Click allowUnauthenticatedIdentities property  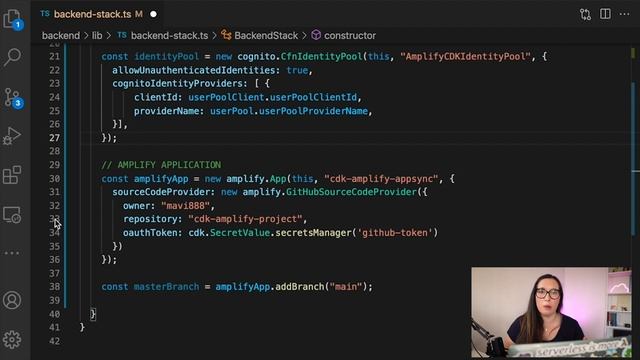193,70
